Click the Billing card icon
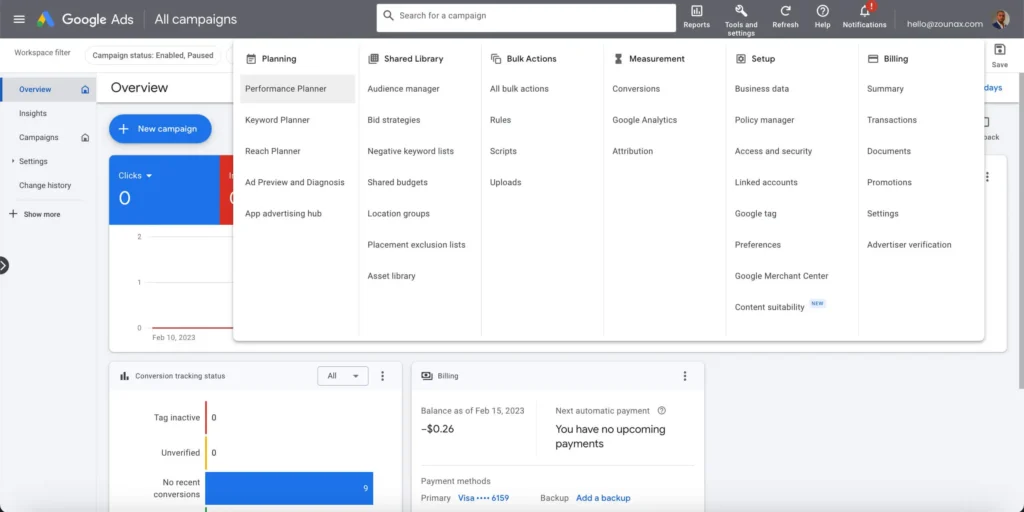The height and width of the screenshot is (512, 1024). [427, 376]
